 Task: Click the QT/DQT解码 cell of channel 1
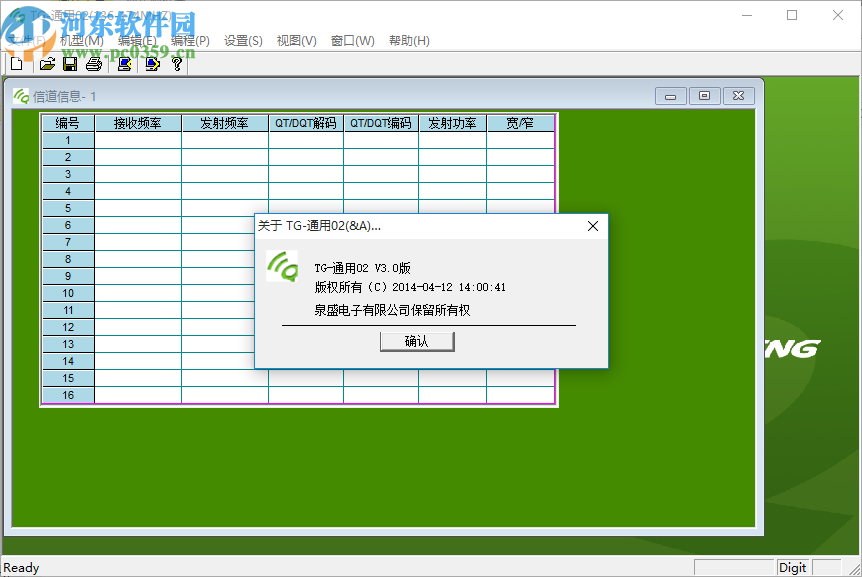coord(306,140)
